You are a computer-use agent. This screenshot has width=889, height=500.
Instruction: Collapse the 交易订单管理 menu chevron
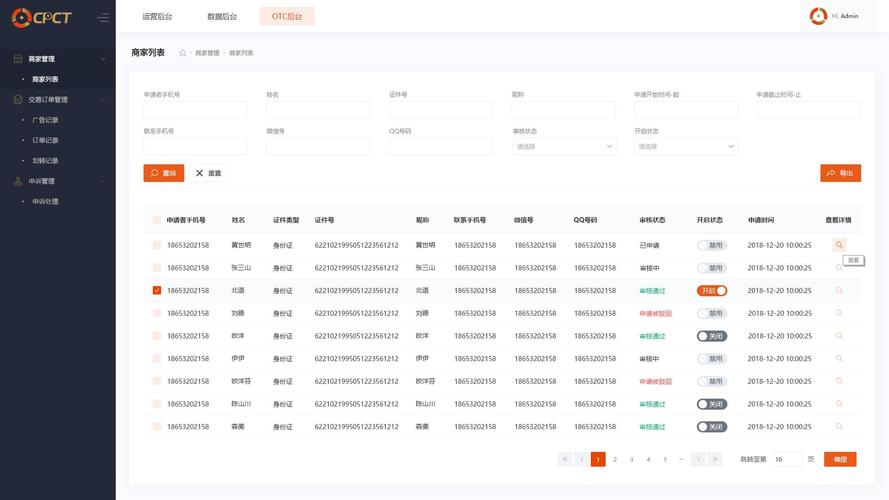(103, 100)
